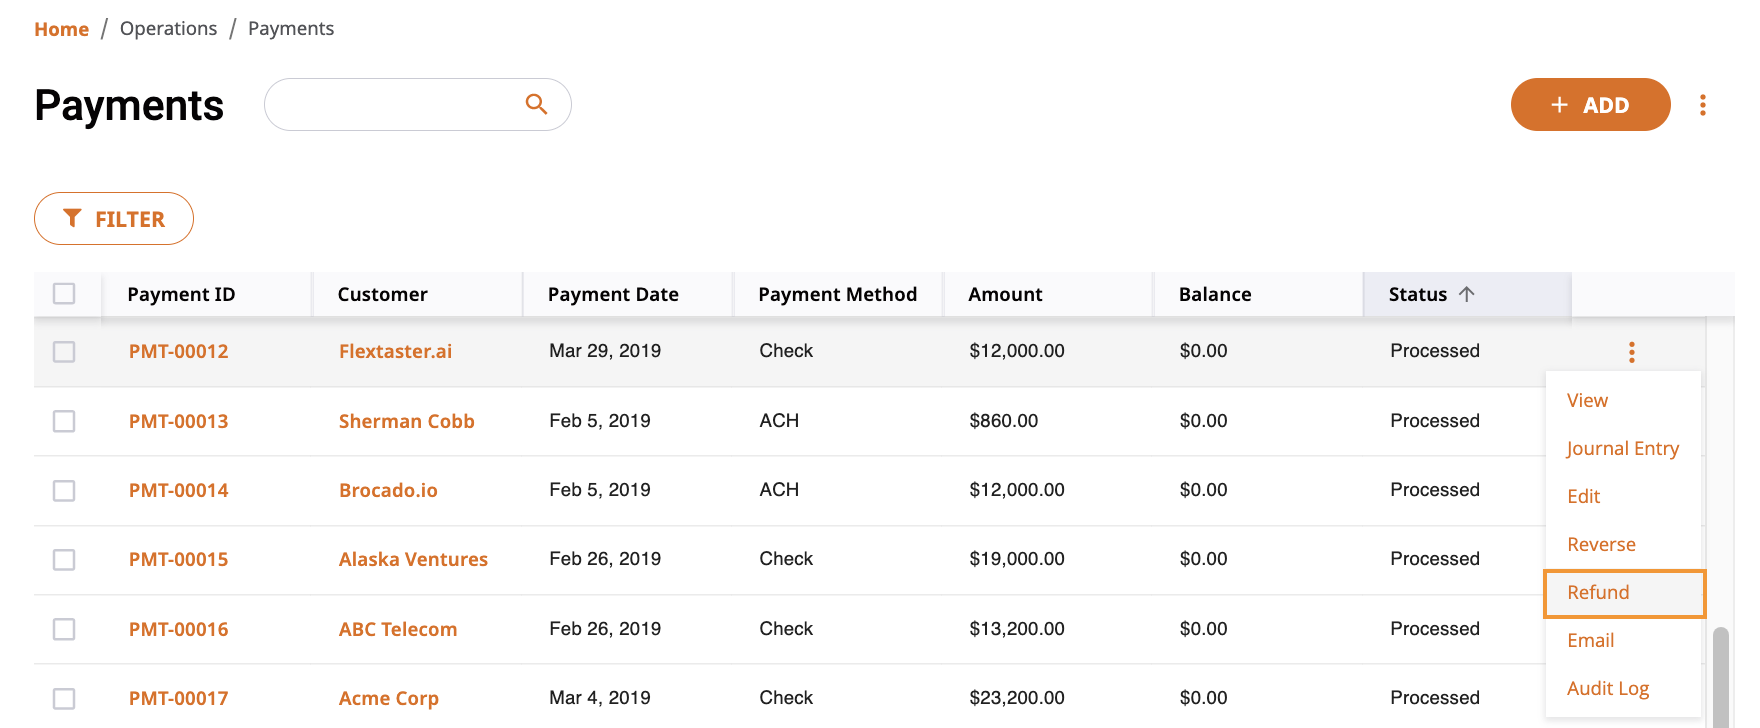Click the $13,200.00 amount cell
This screenshot has width=1760, height=728.
pos(1016,629)
